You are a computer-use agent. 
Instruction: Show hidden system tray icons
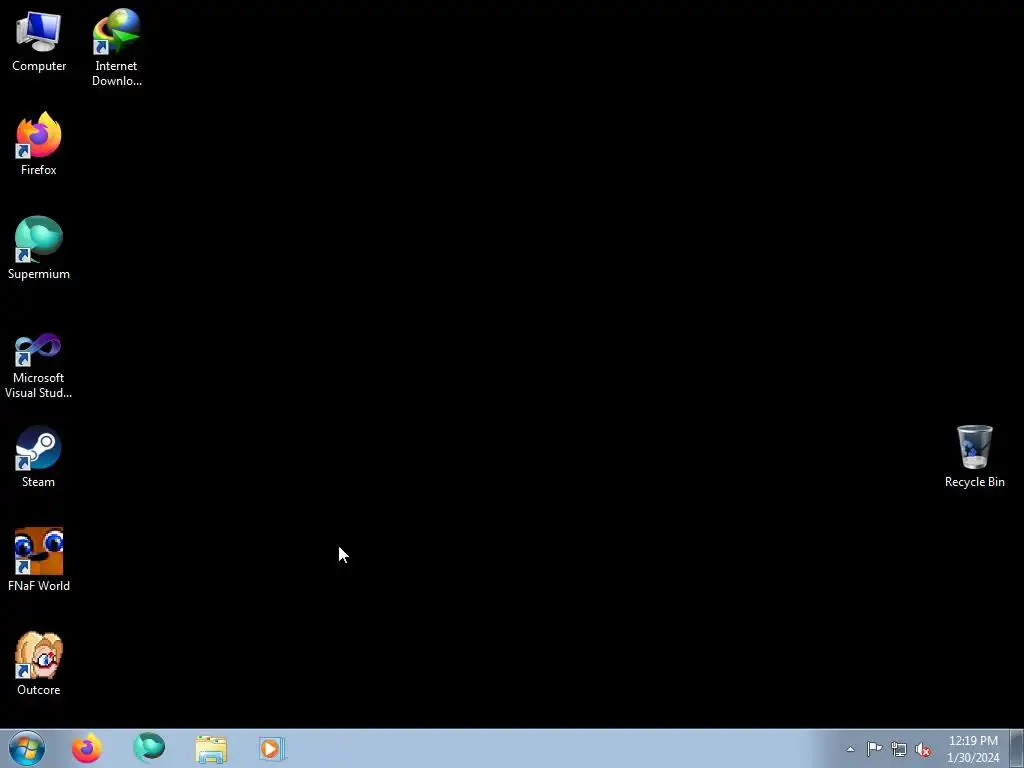850,749
